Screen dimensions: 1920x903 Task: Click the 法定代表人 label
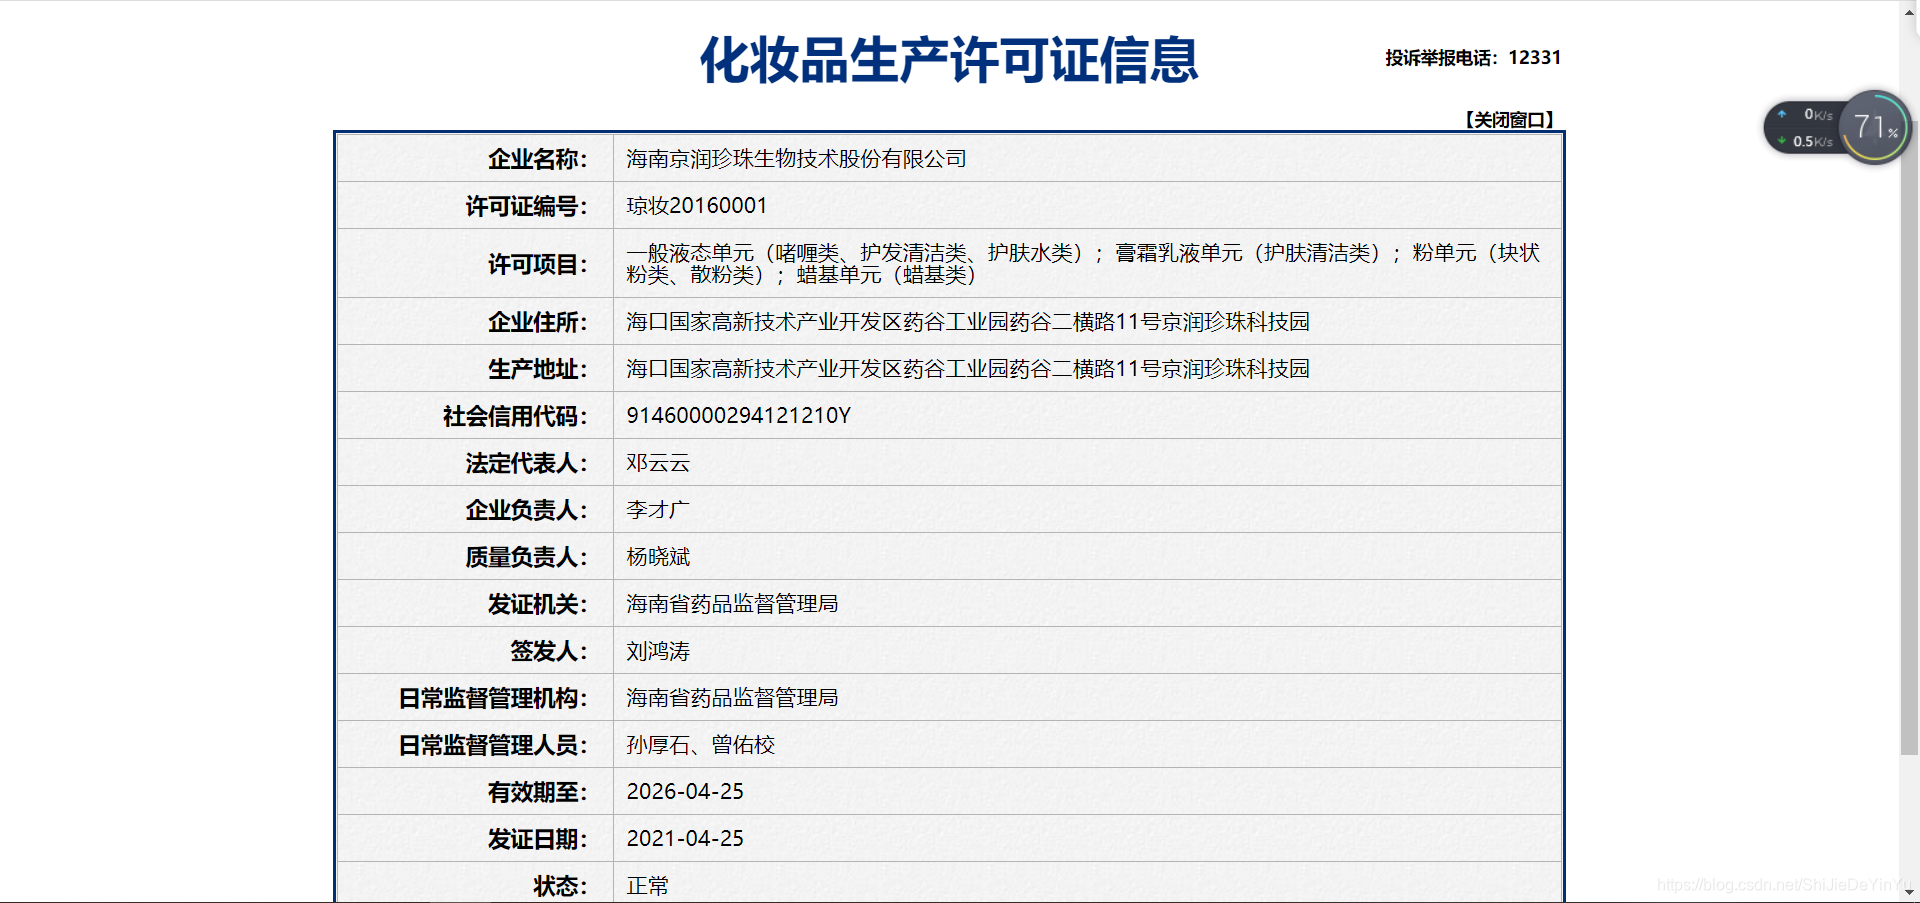point(526,463)
